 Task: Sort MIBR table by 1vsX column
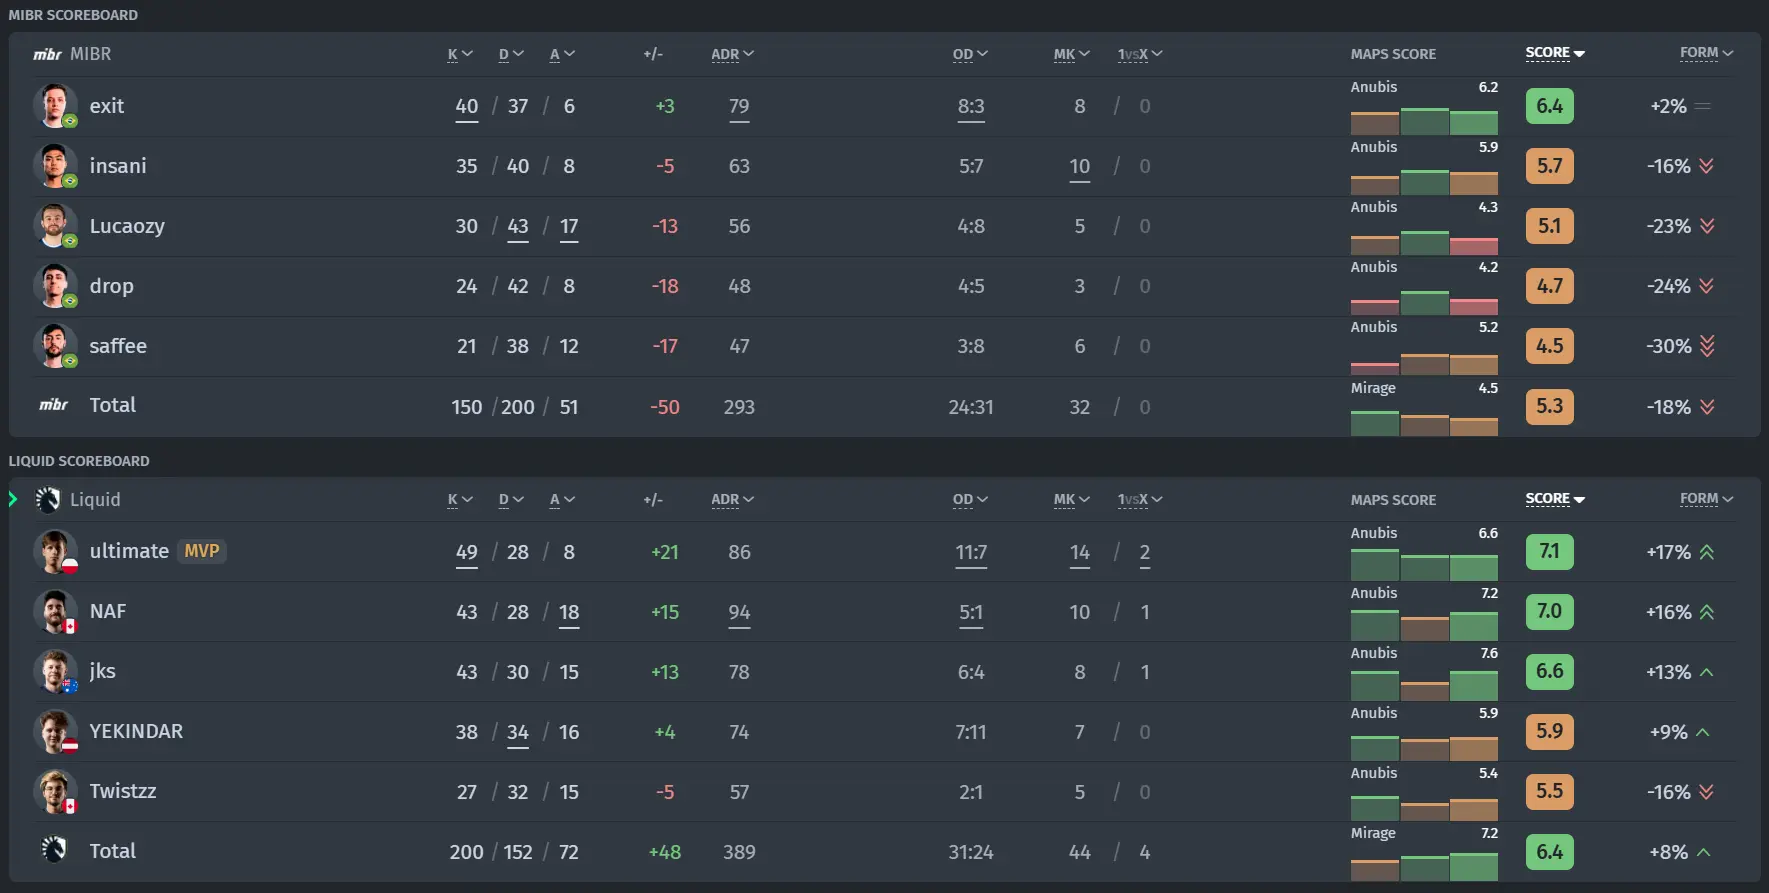(x=1140, y=54)
